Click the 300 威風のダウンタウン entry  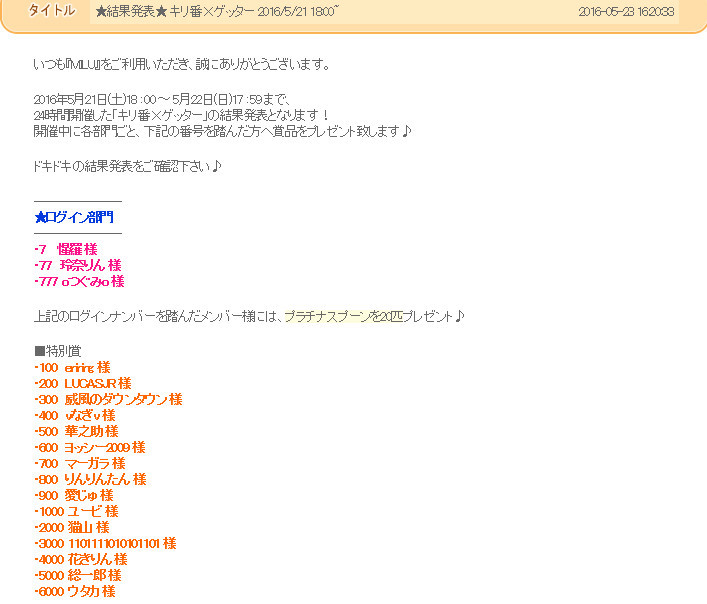click(x=108, y=399)
